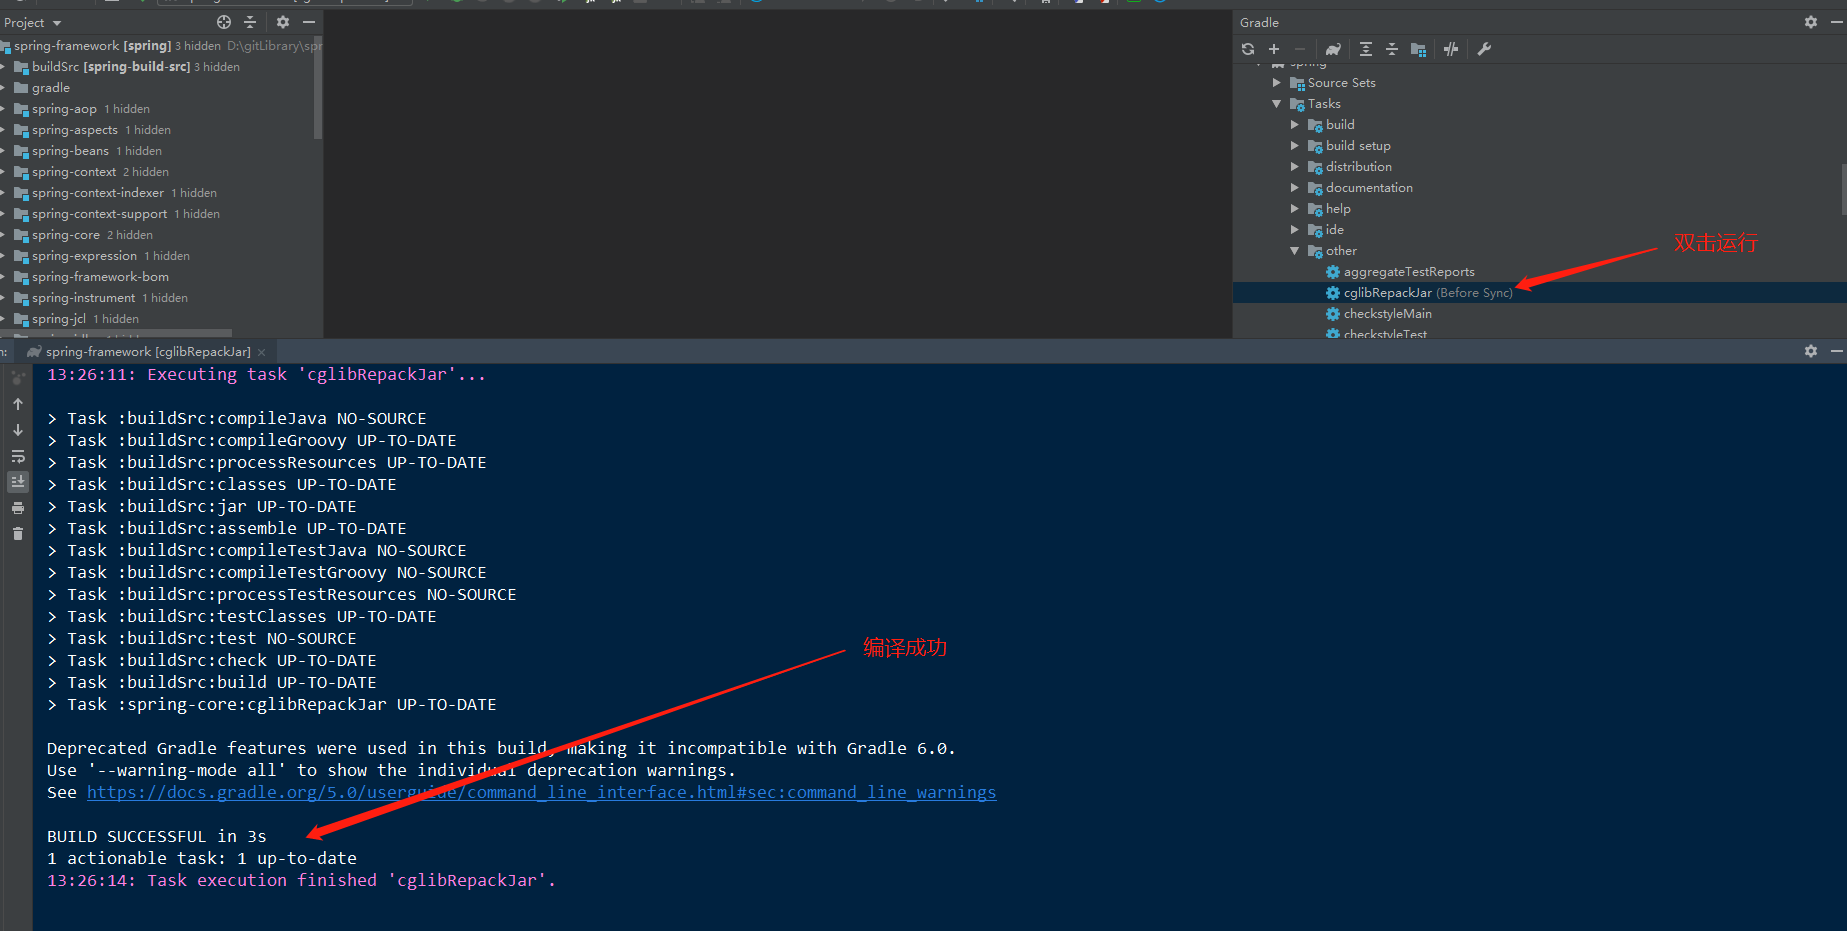
Task: Hide the Run tool window
Action: [1837, 351]
